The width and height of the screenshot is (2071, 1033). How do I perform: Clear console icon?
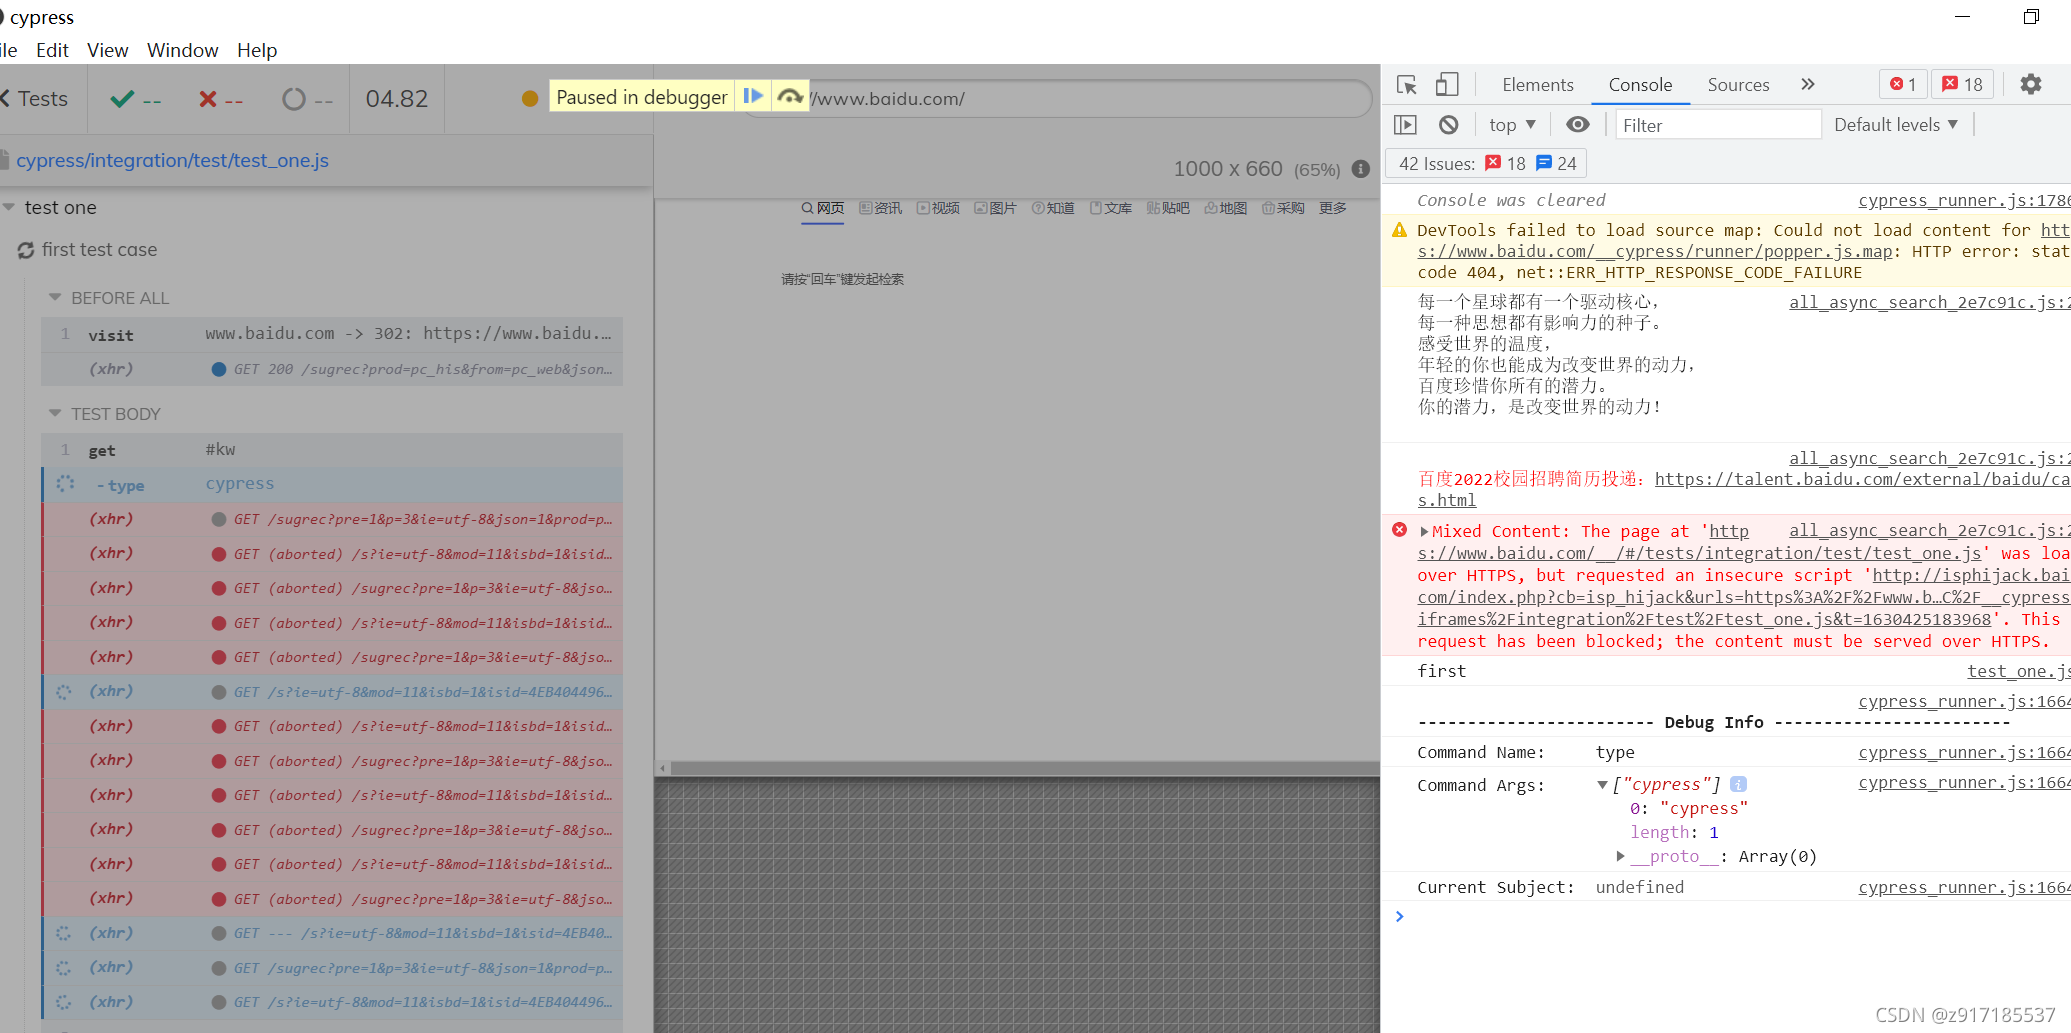(1448, 125)
